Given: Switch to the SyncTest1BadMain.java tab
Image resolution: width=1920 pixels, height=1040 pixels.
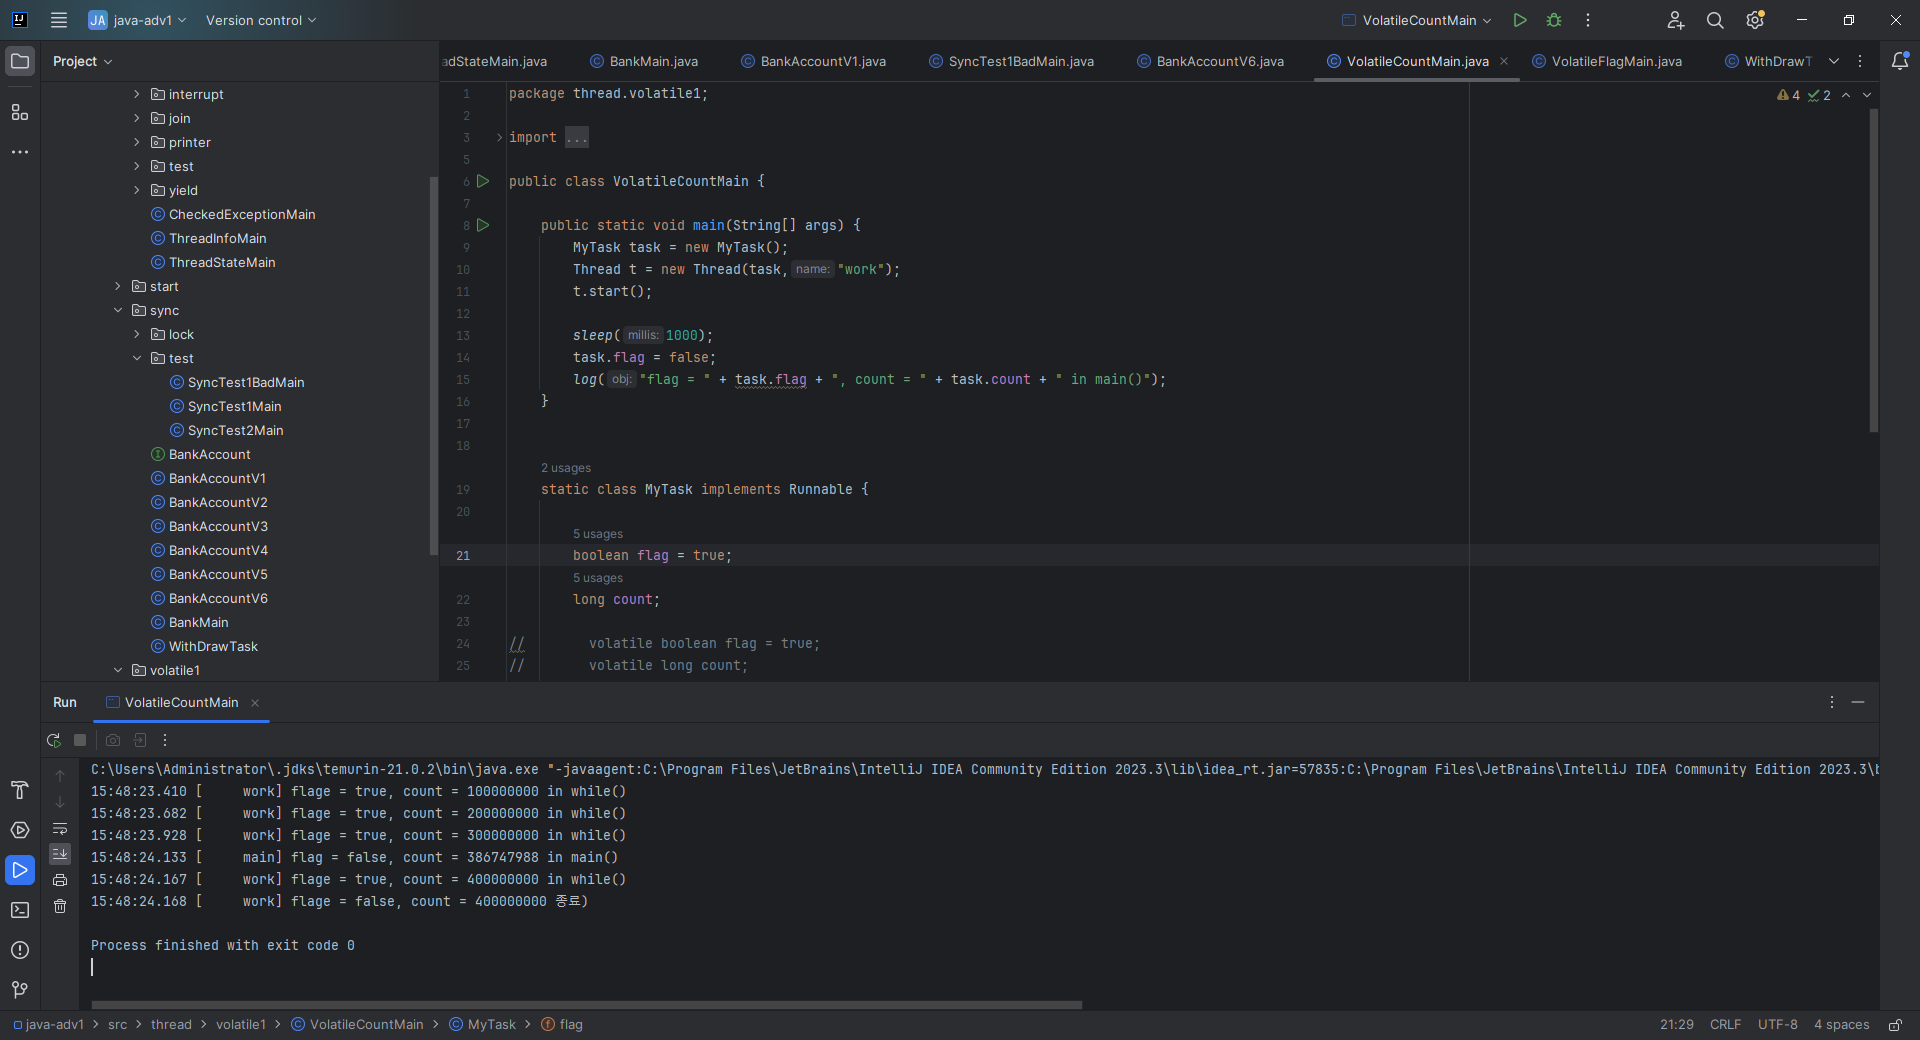Looking at the screenshot, I should point(1011,61).
